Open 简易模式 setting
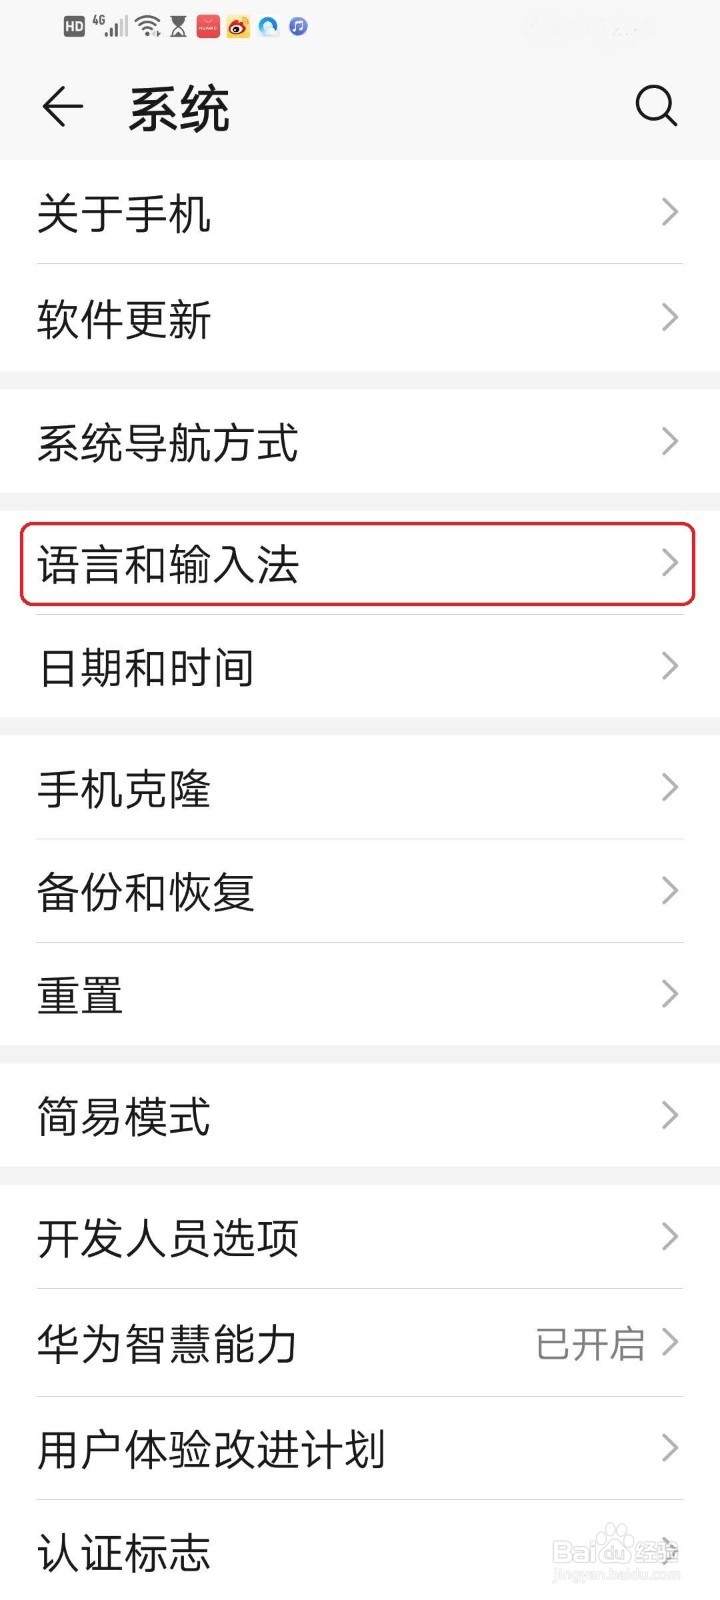Image resolution: width=720 pixels, height=1600 pixels. [360, 1115]
